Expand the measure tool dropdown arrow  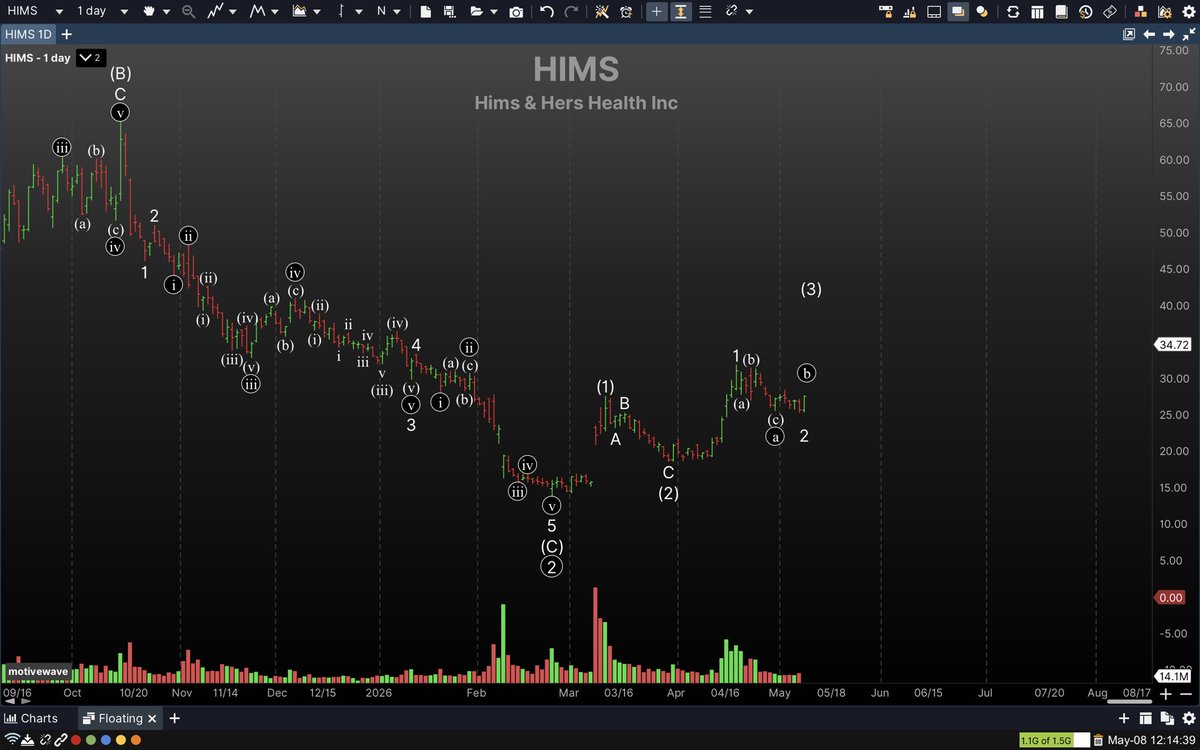357,11
